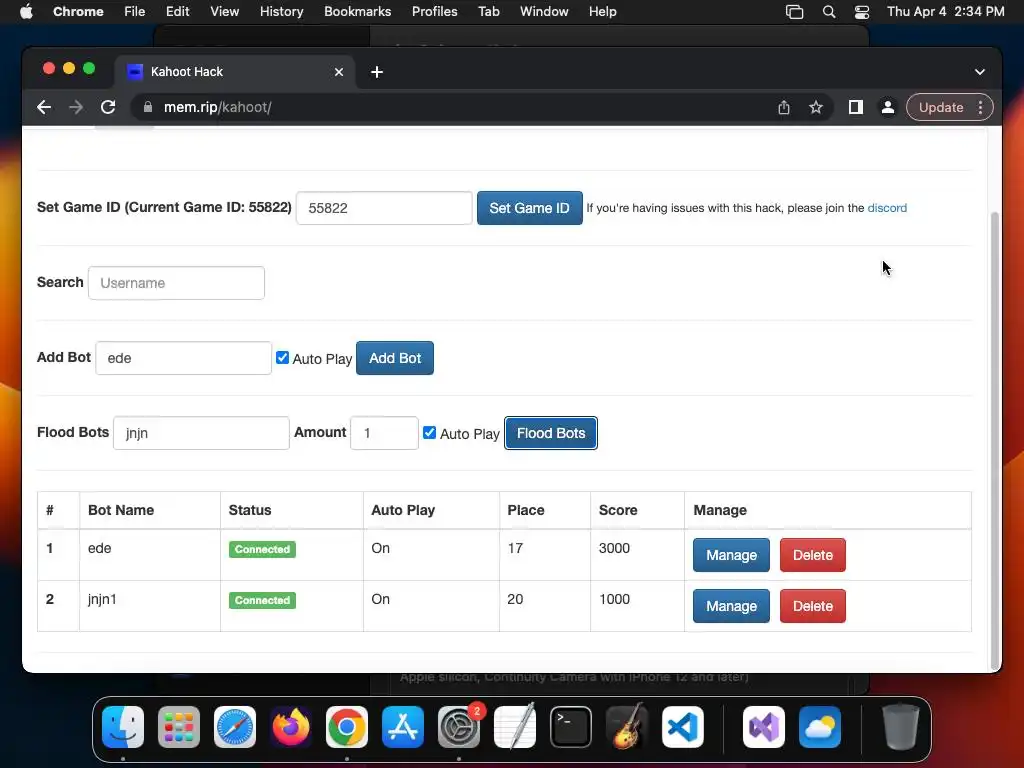
Task: Click the Username search field
Action: 176,283
